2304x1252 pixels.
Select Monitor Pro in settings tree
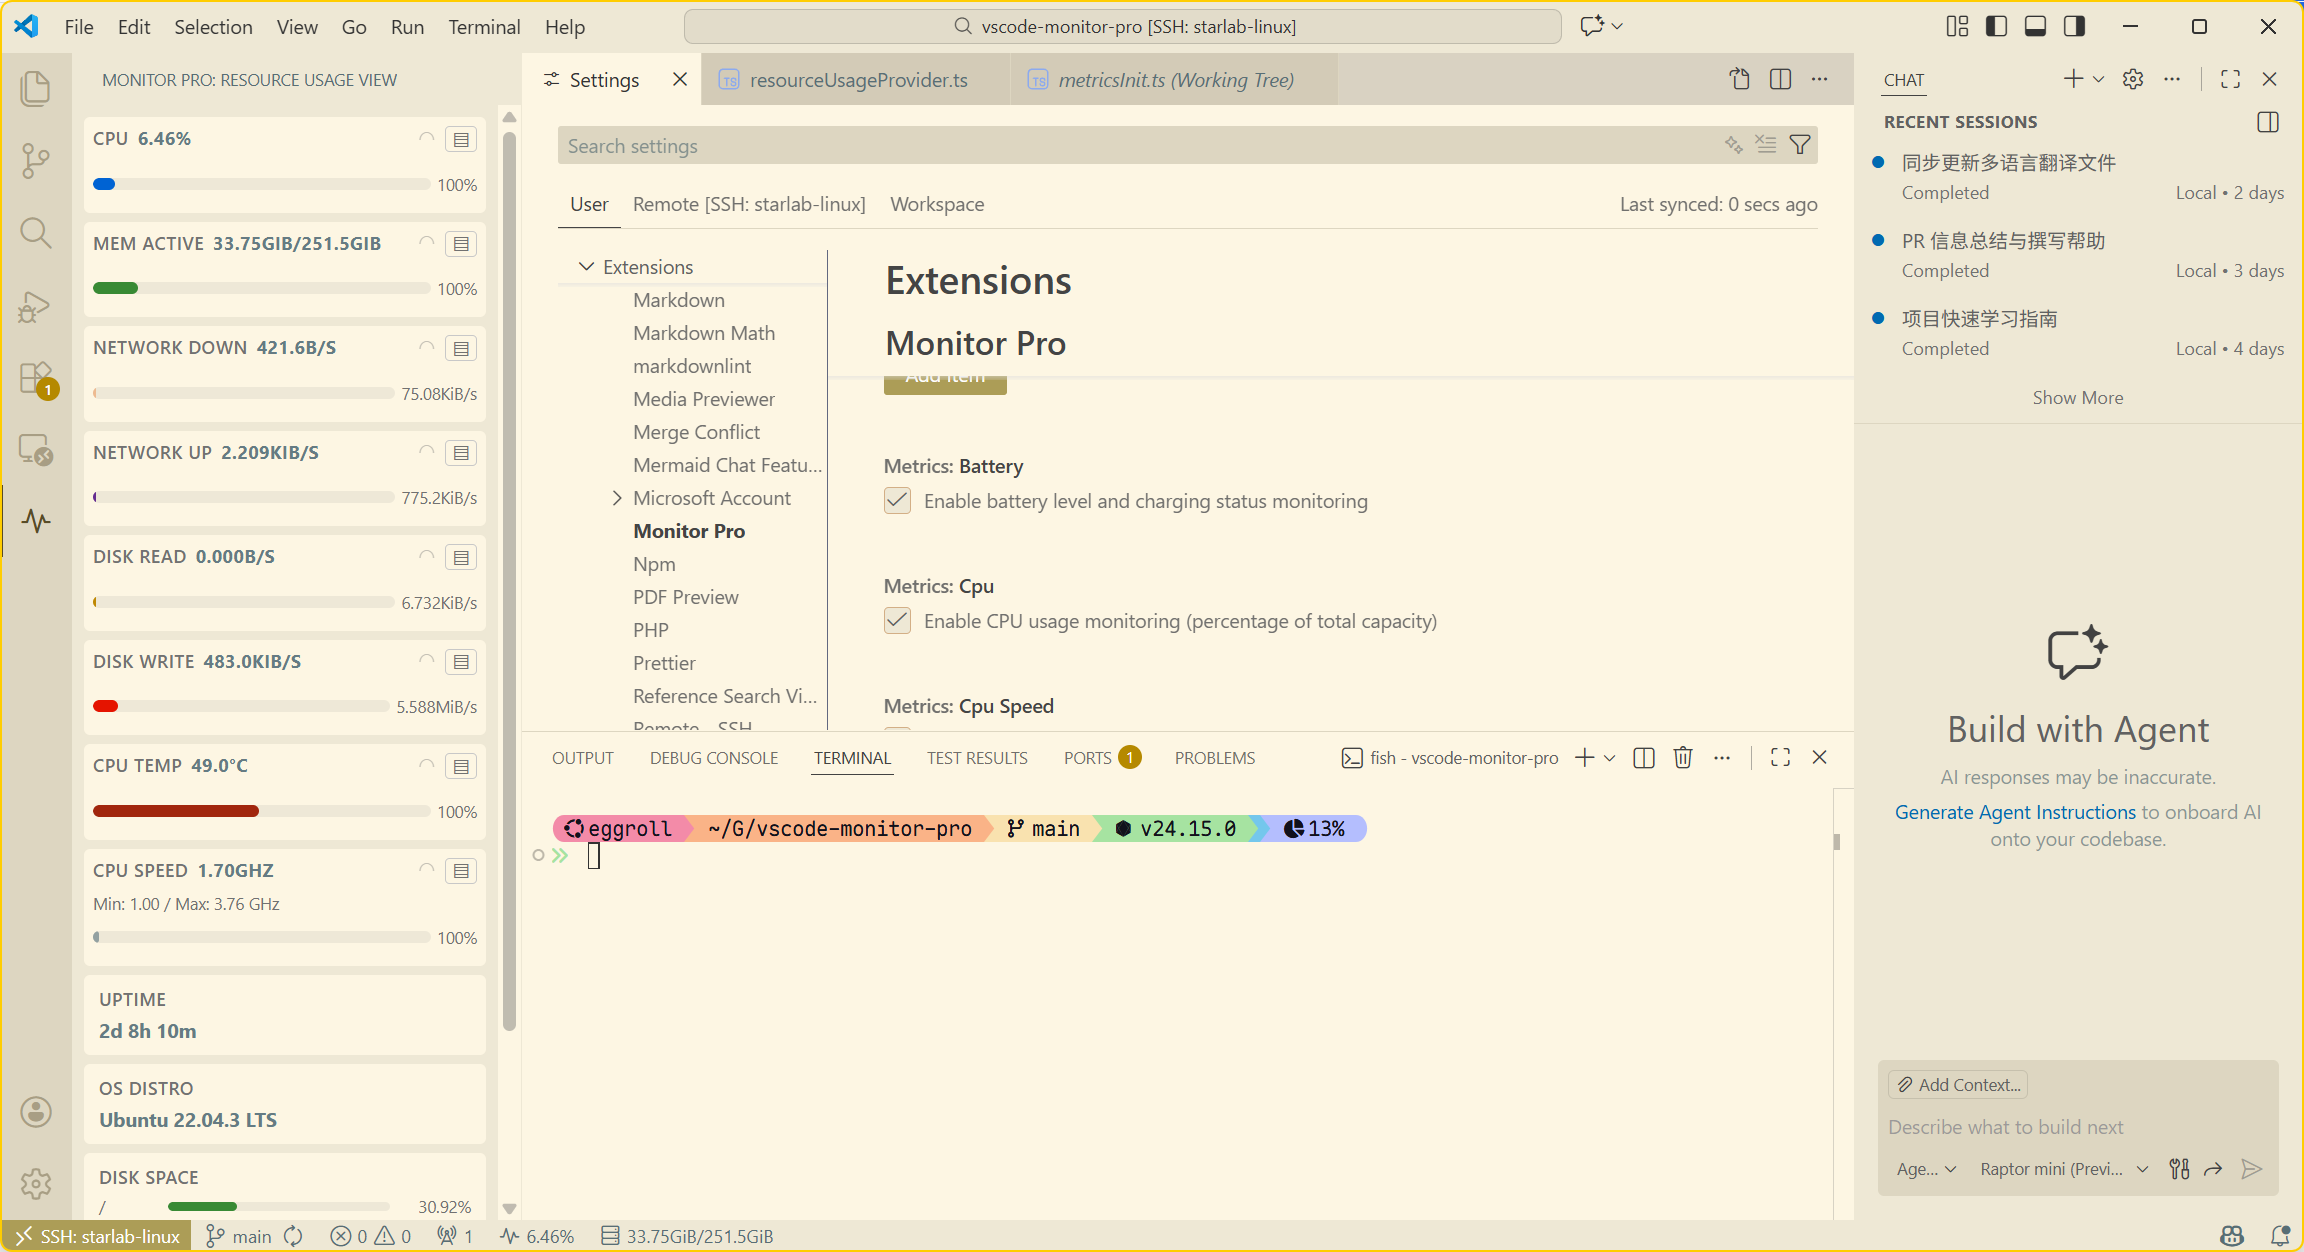(x=689, y=531)
